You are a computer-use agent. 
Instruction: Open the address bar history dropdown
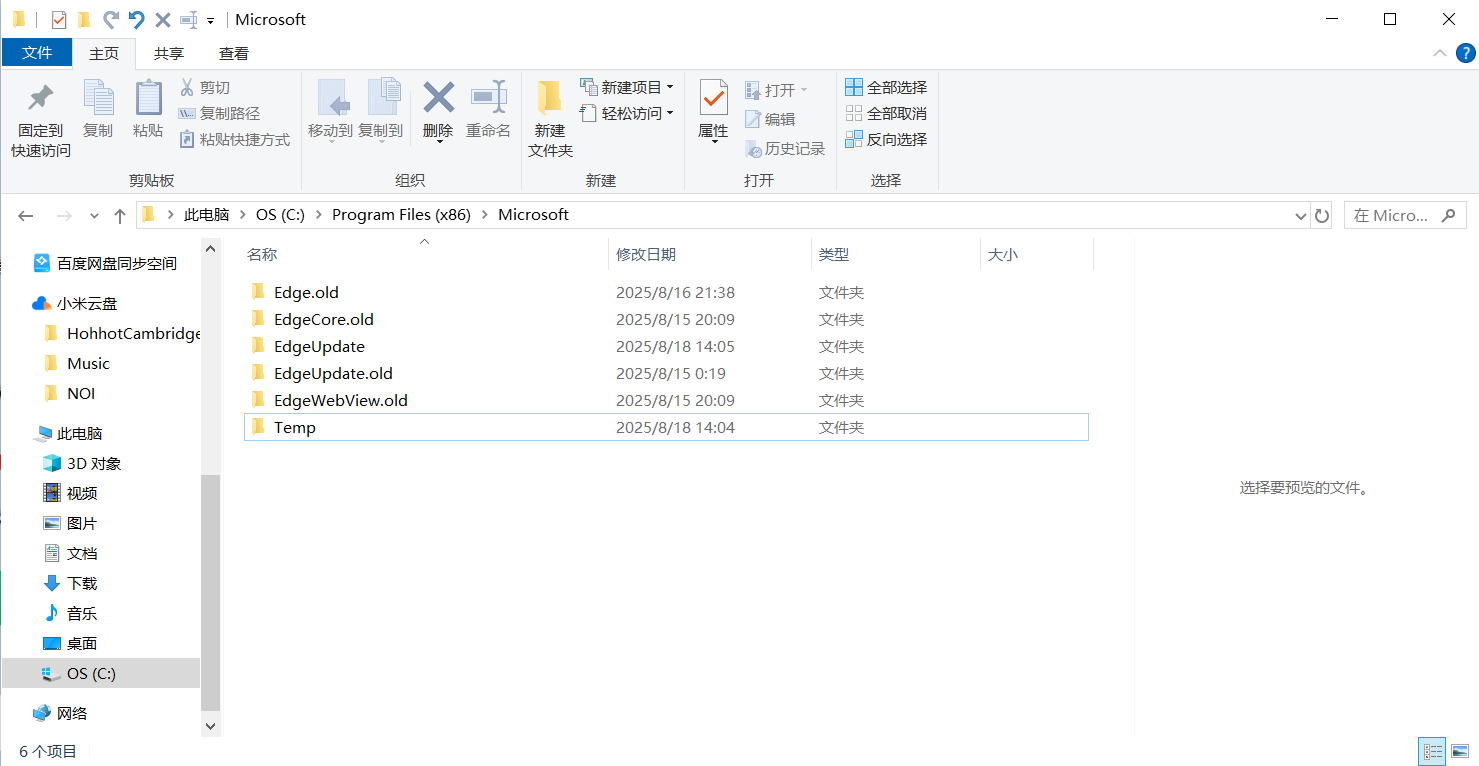[1300, 215]
